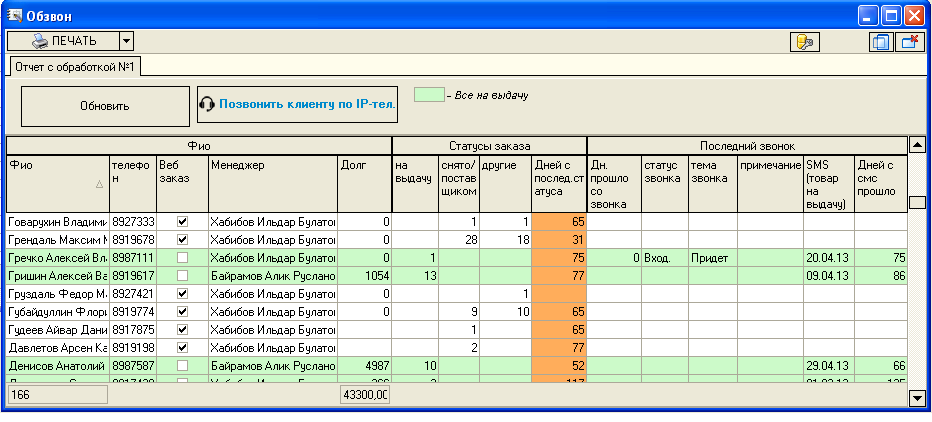Click the key settings icon in toolbar
This screenshot has width=932, height=422.
coord(803,41)
